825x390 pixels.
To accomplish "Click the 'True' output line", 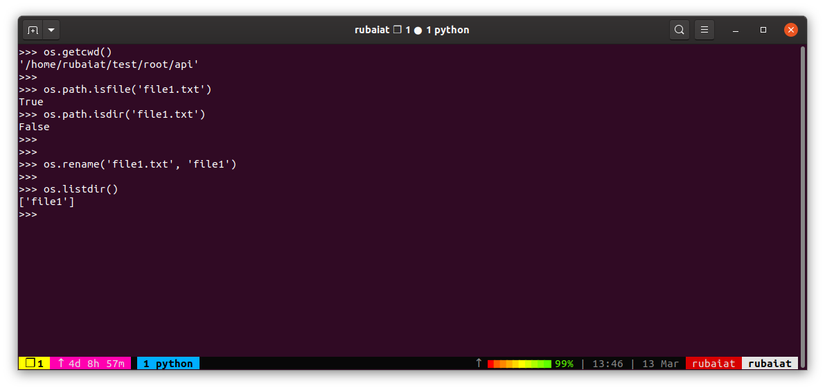I will (x=31, y=102).
